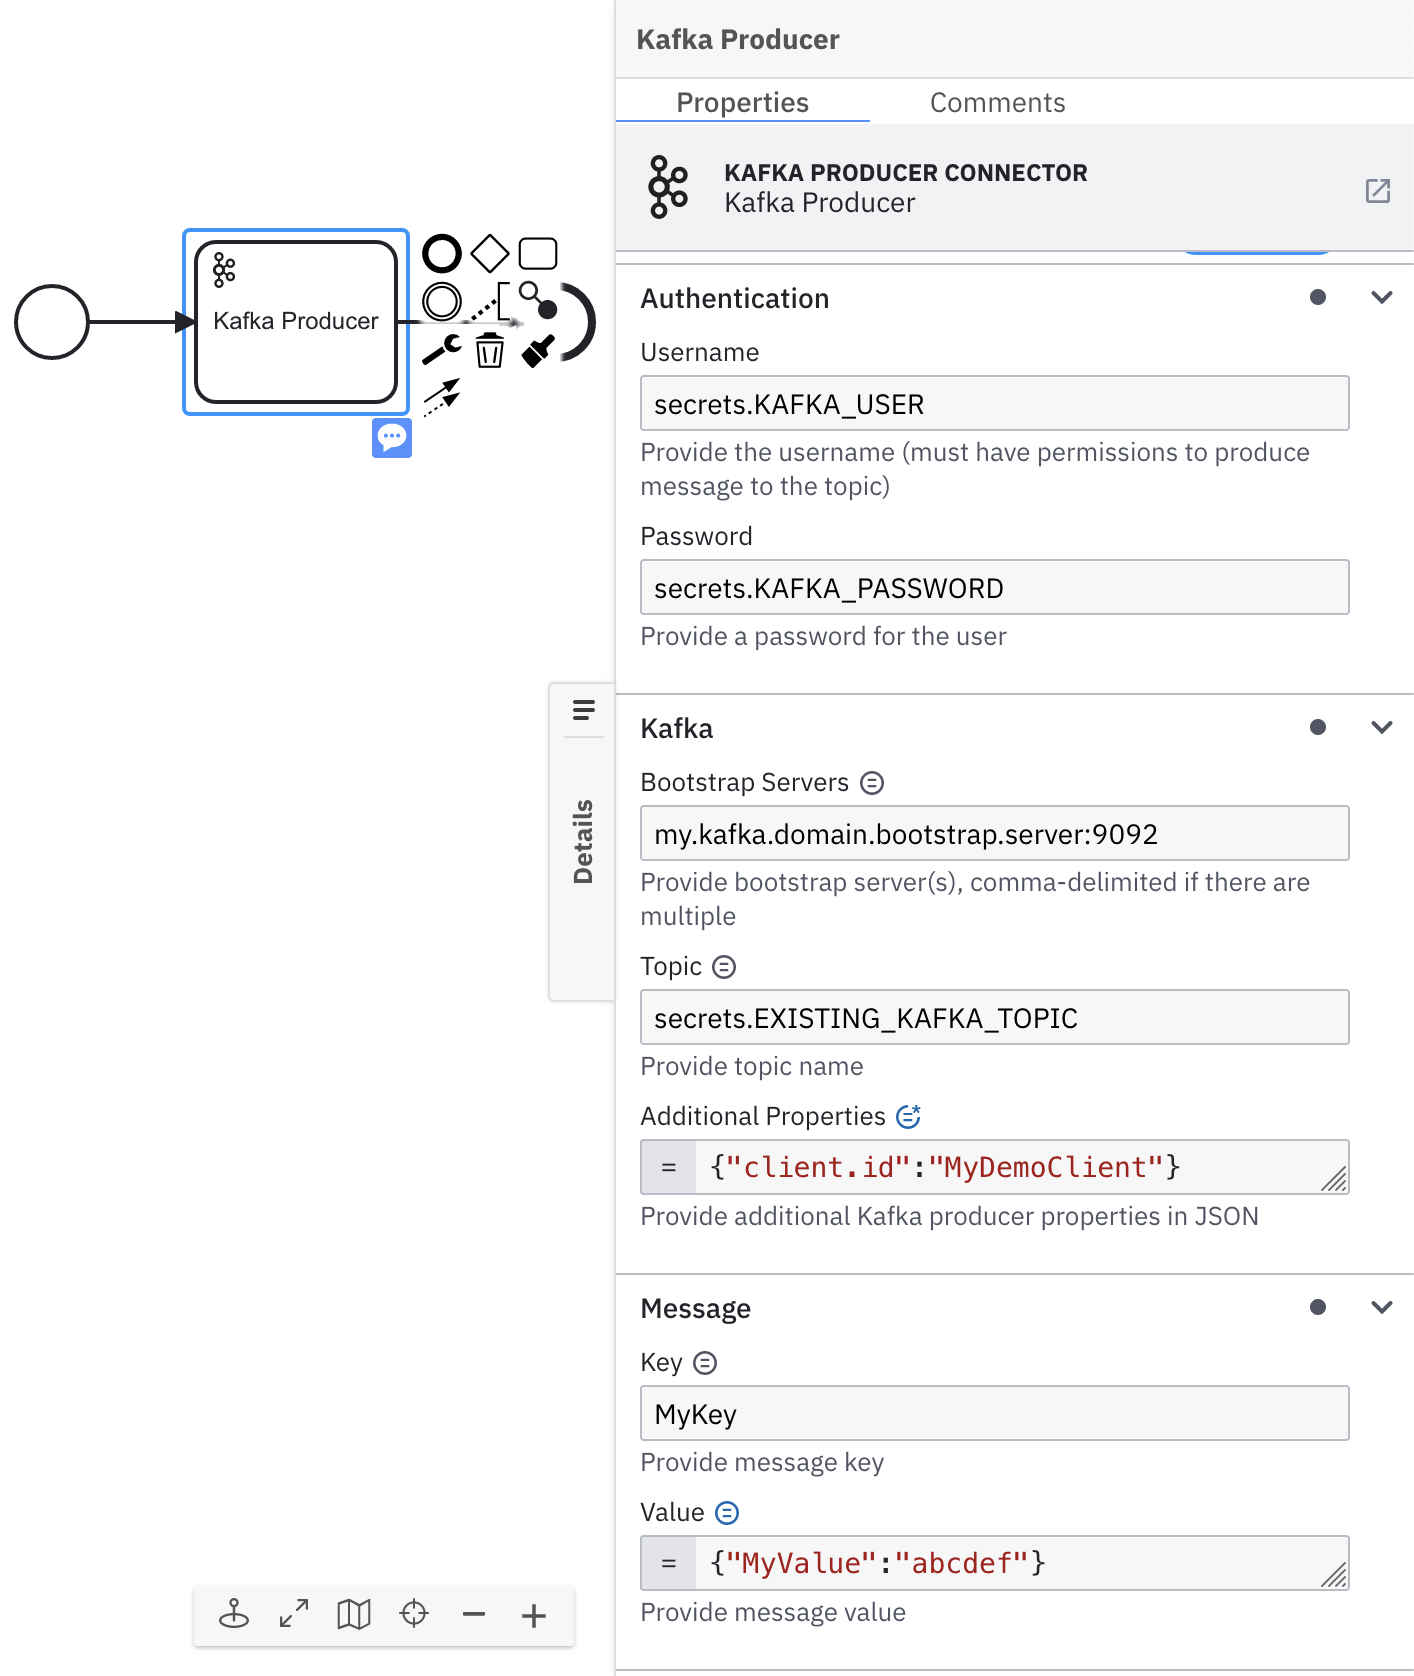Toggle the minimap map icon
Viewport: 1414px width, 1676px height.
[354, 1614]
